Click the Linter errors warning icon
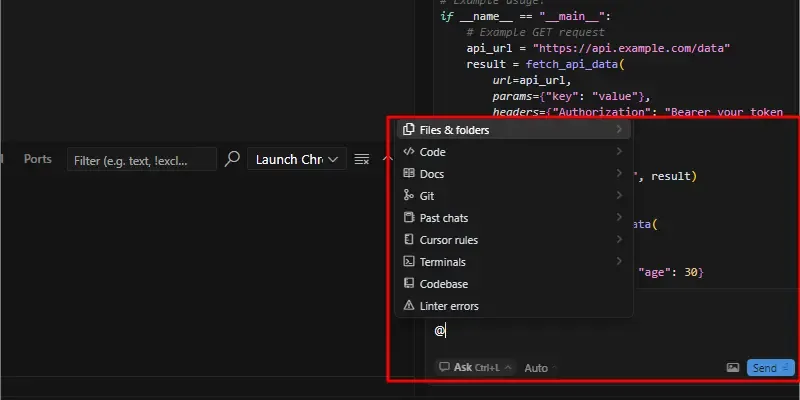The height and width of the screenshot is (400, 800). (x=409, y=306)
